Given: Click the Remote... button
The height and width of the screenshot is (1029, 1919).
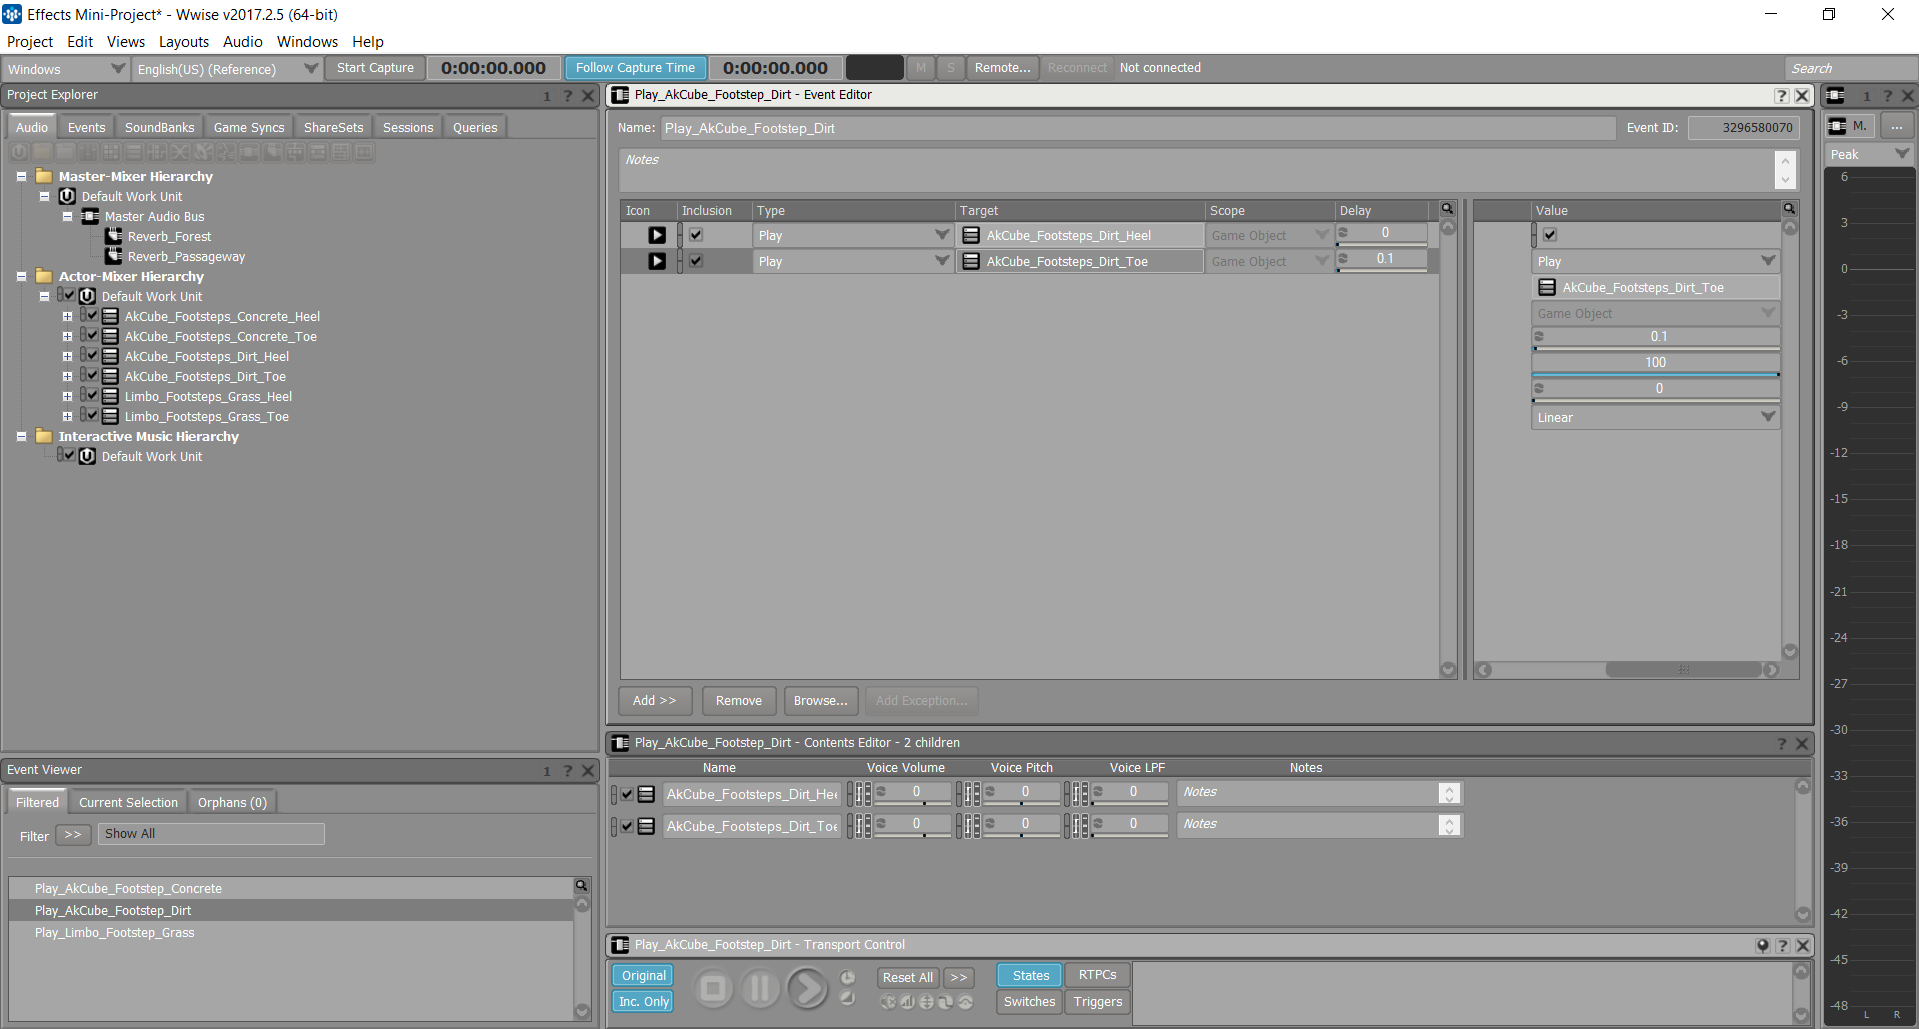Looking at the screenshot, I should 1002,68.
